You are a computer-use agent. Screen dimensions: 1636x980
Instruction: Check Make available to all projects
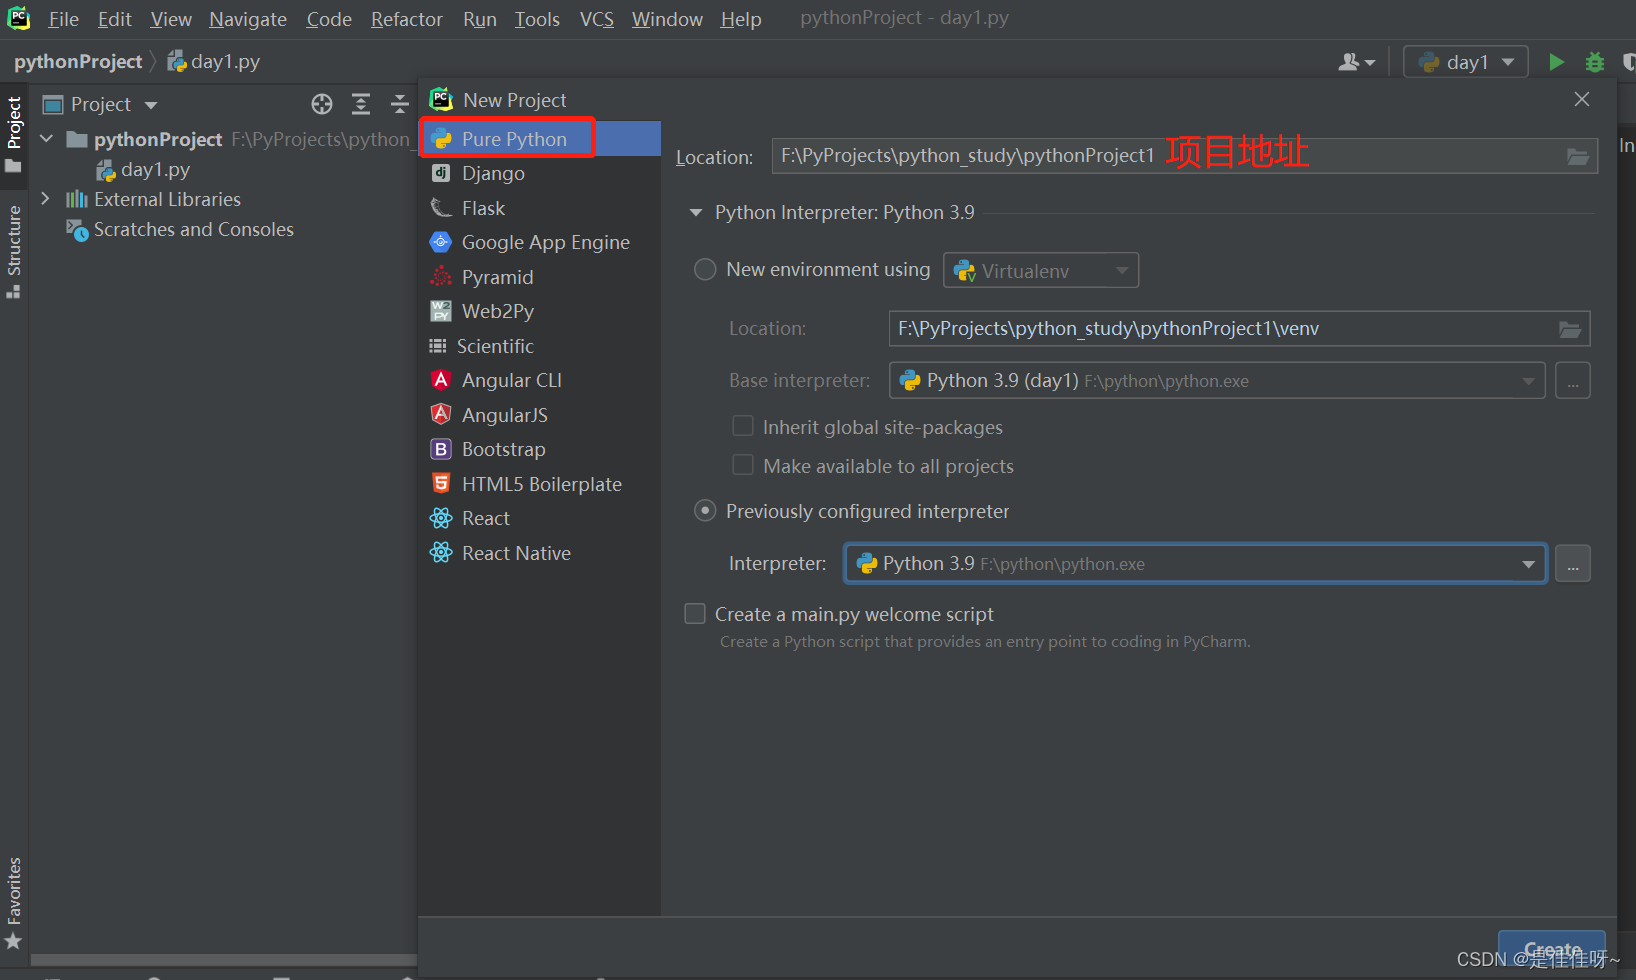(743, 465)
